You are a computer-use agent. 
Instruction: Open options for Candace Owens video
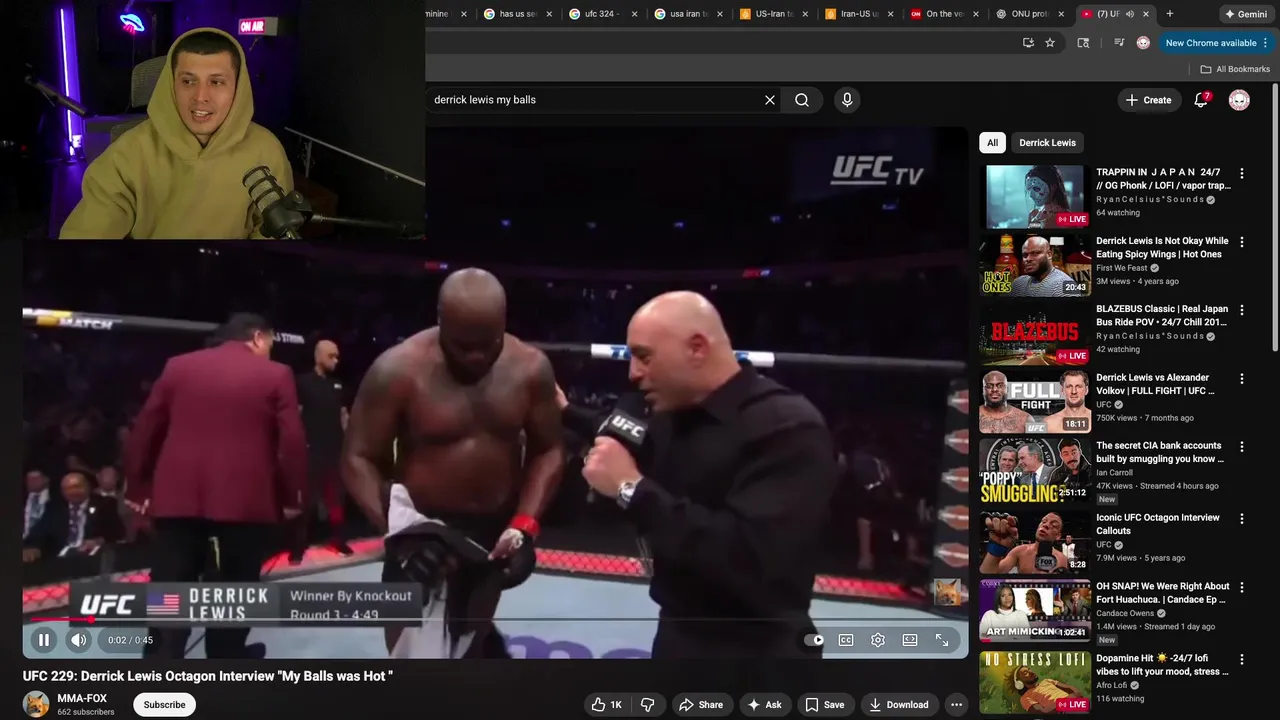coord(1242,588)
